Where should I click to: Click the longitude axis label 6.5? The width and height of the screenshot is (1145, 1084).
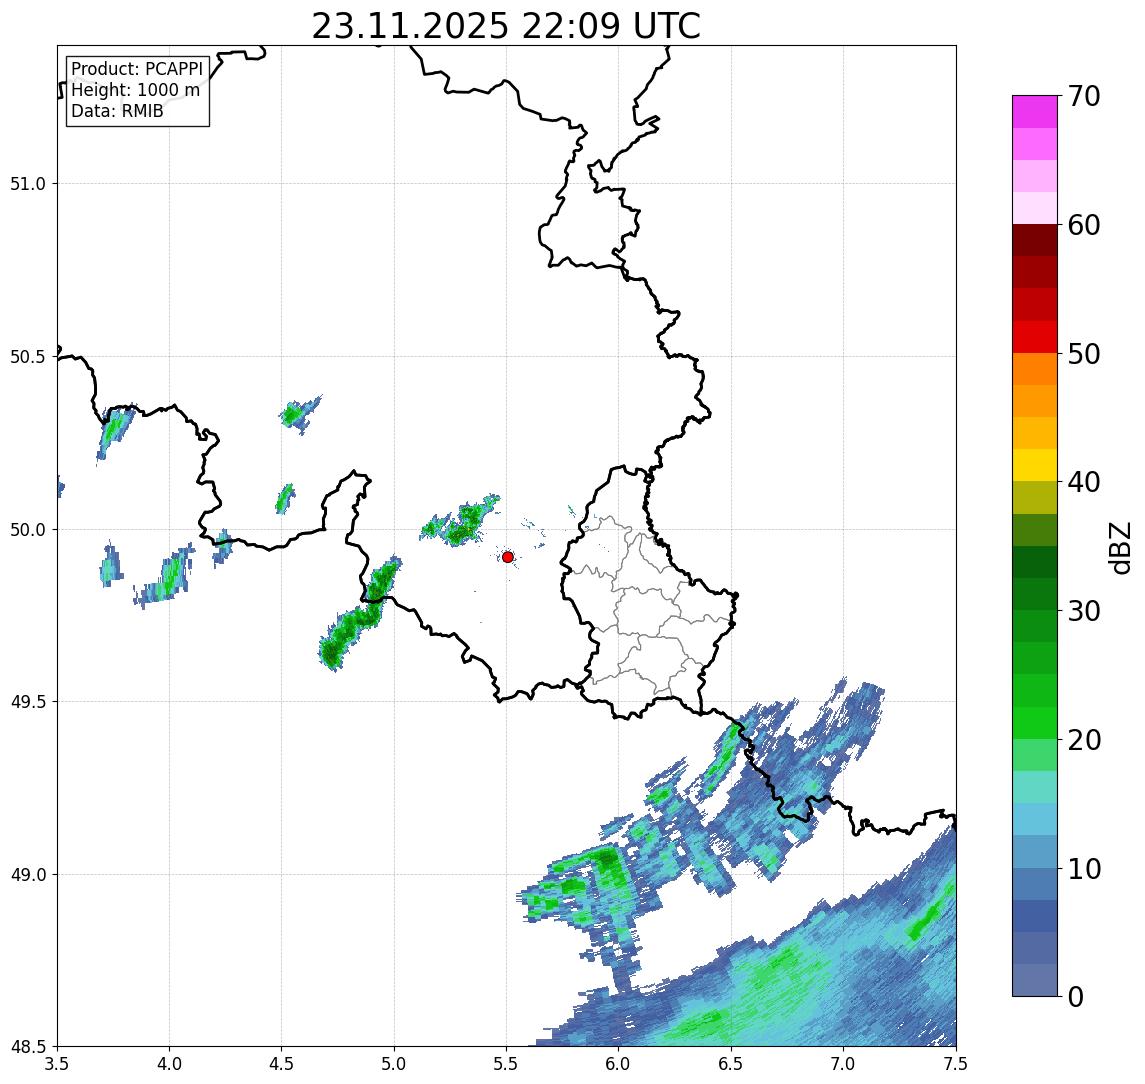pos(731,1064)
